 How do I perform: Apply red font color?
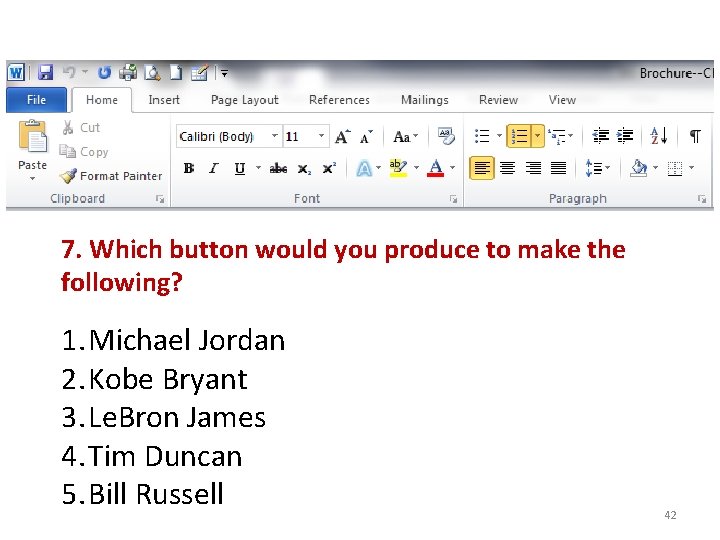[x=435, y=168]
